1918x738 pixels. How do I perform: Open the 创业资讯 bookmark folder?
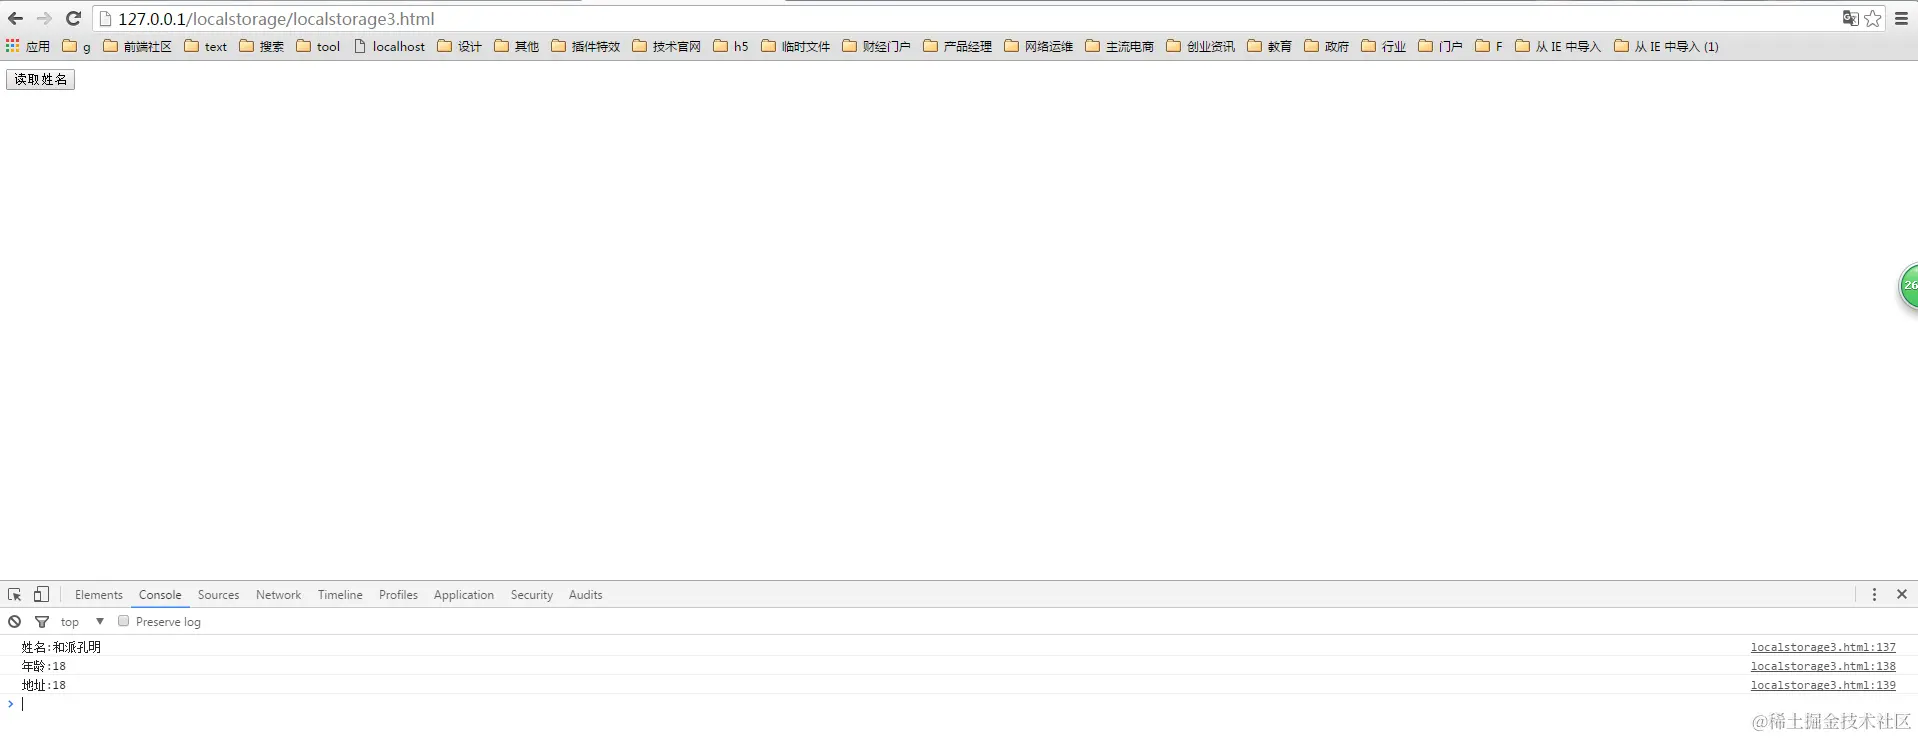(1201, 46)
